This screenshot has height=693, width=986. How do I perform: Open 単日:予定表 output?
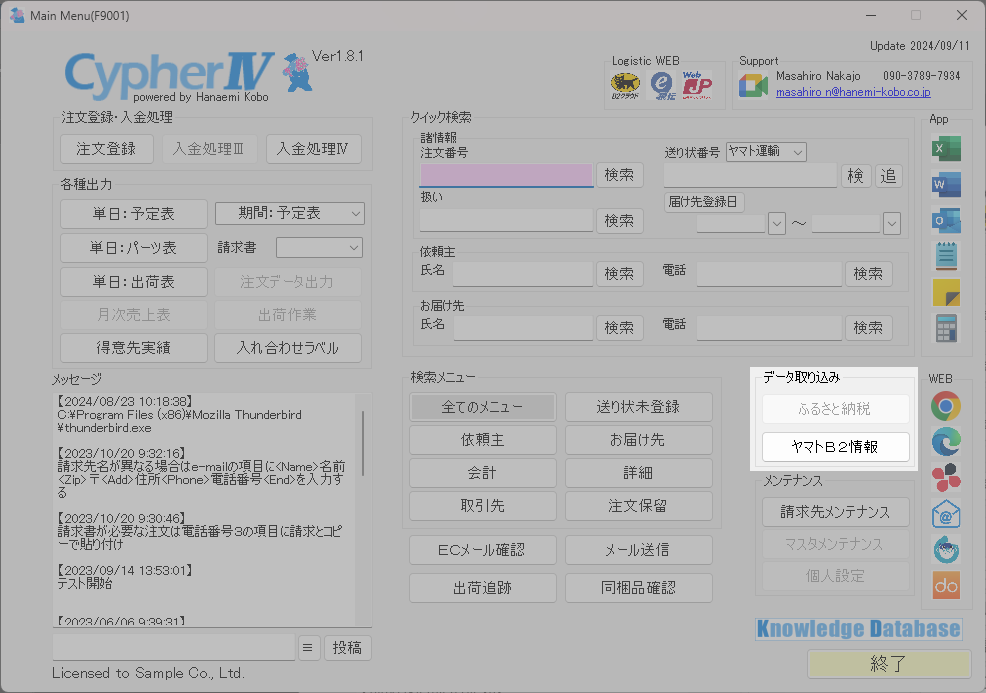[x=133, y=214]
